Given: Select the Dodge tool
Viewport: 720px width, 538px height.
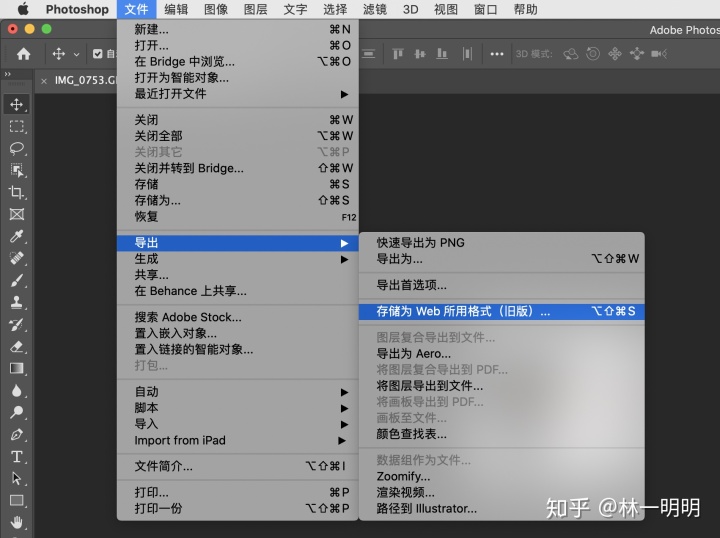Looking at the screenshot, I should pyautogui.click(x=17, y=412).
